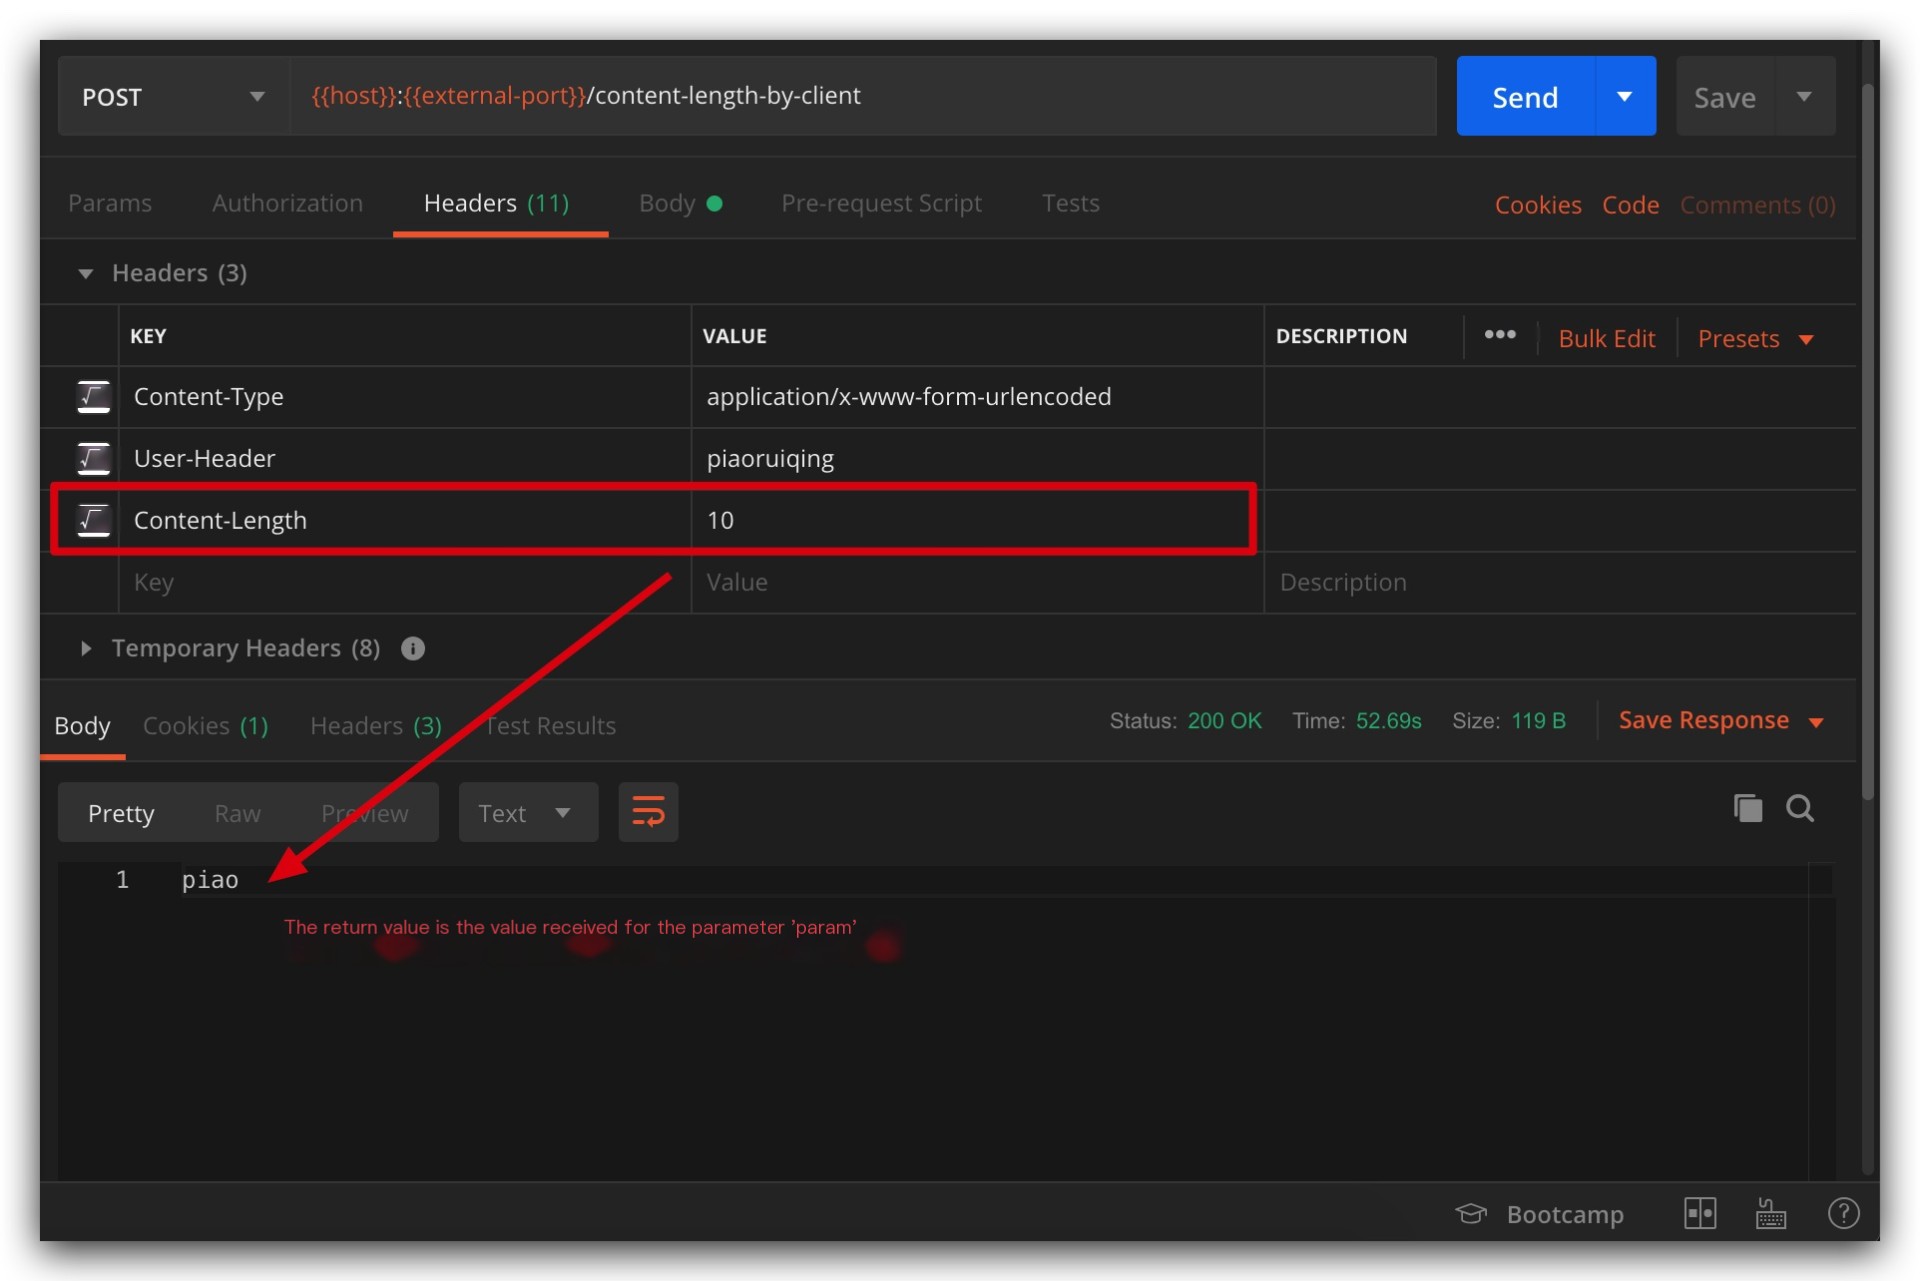Image resolution: width=1920 pixels, height=1281 pixels.
Task: Toggle the User-Header row checkbox
Action: click(93, 459)
